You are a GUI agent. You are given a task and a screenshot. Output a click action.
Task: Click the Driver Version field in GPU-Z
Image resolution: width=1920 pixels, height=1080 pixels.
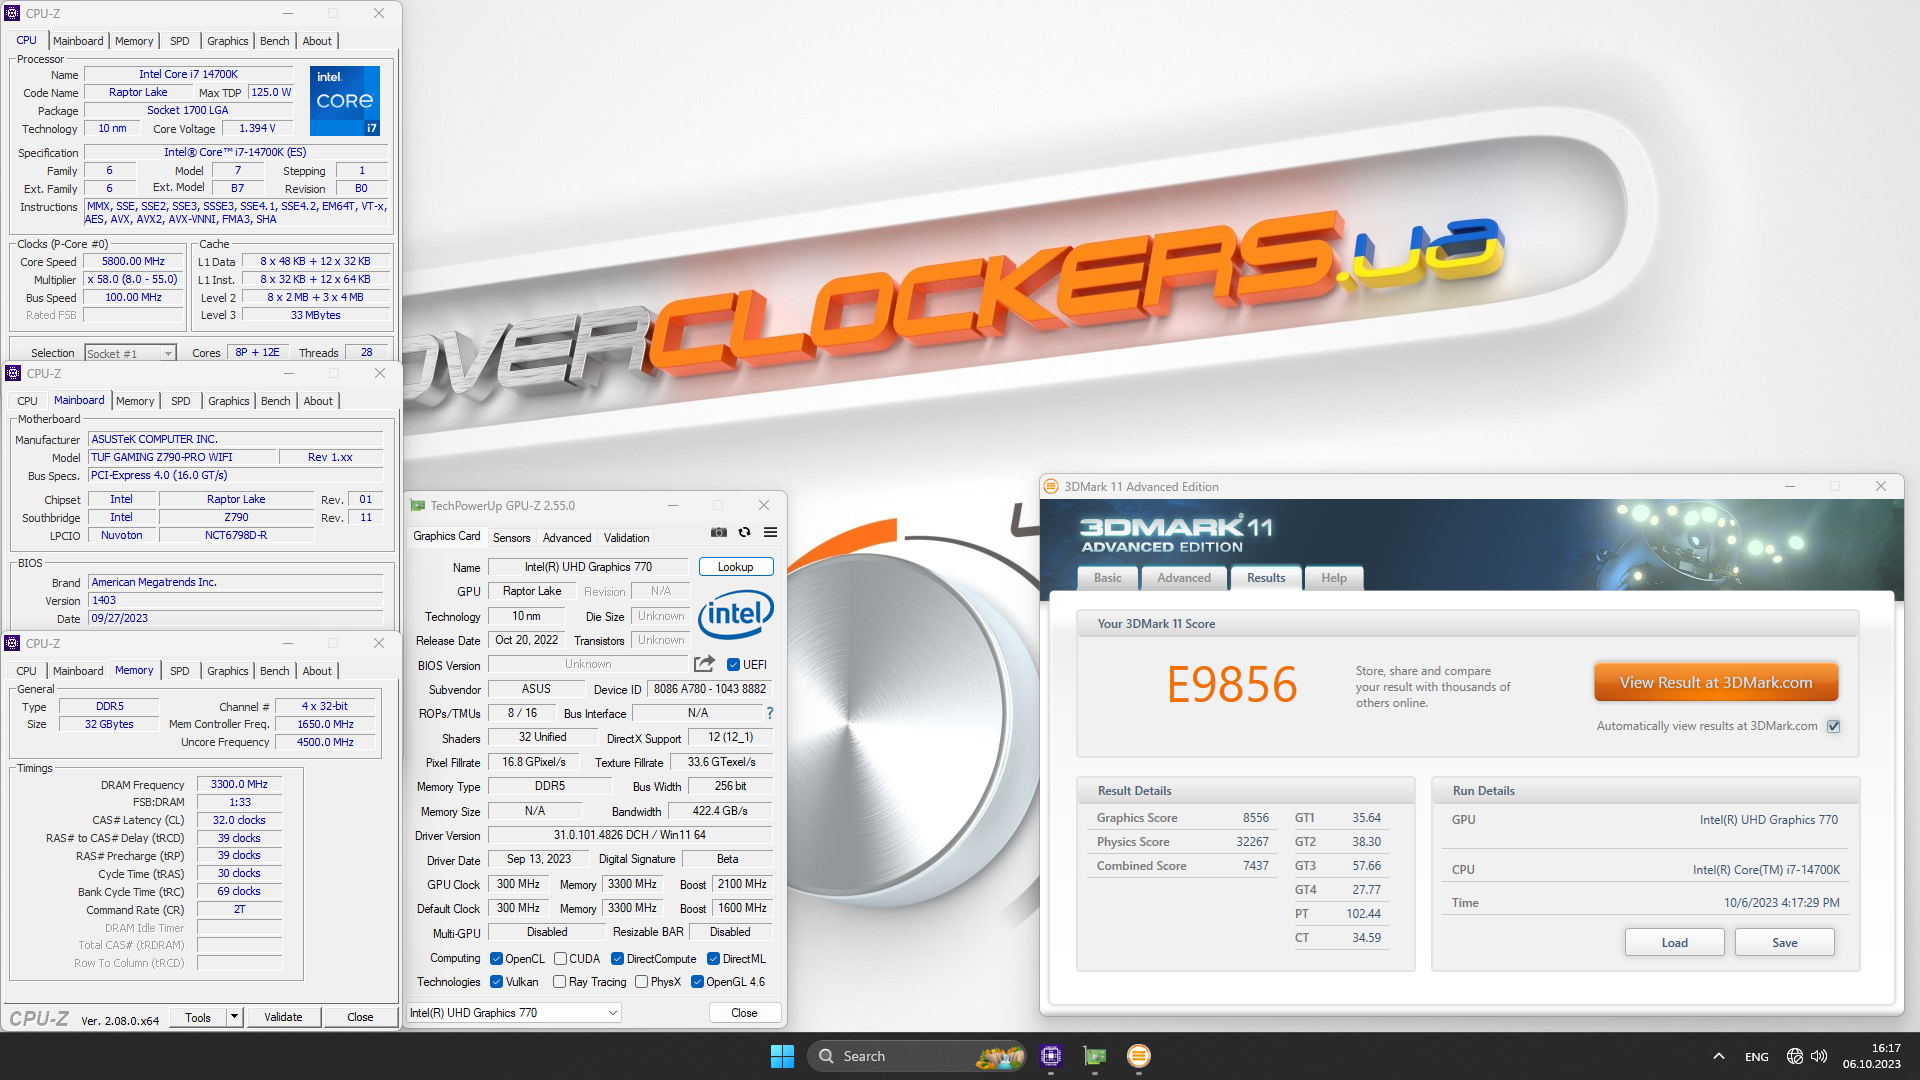630,836
